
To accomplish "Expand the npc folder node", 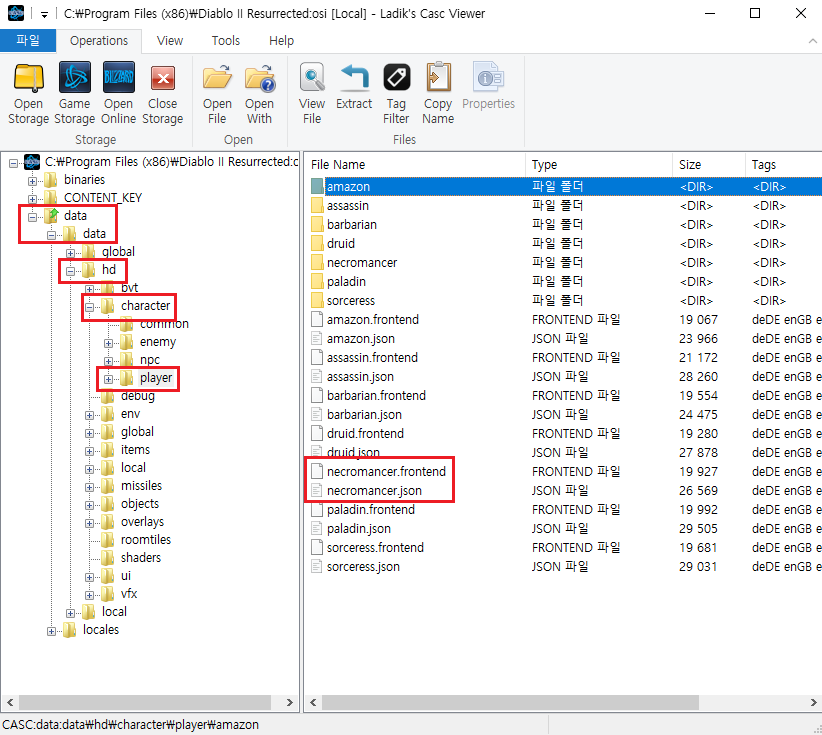I will (109, 361).
